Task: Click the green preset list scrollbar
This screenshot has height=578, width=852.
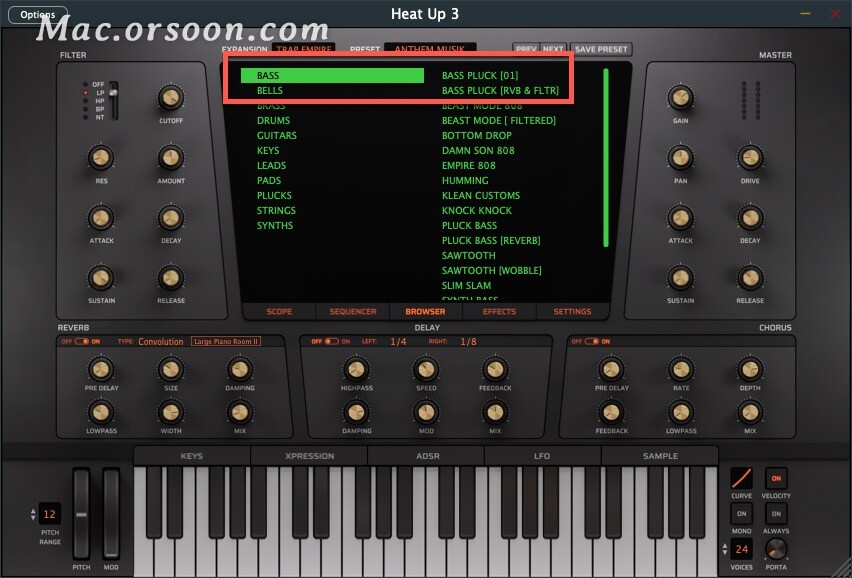Action: click(606, 158)
